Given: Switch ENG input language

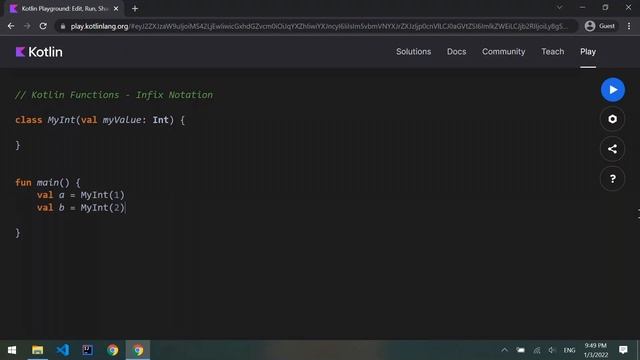Looking at the screenshot, I should click(569, 350).
